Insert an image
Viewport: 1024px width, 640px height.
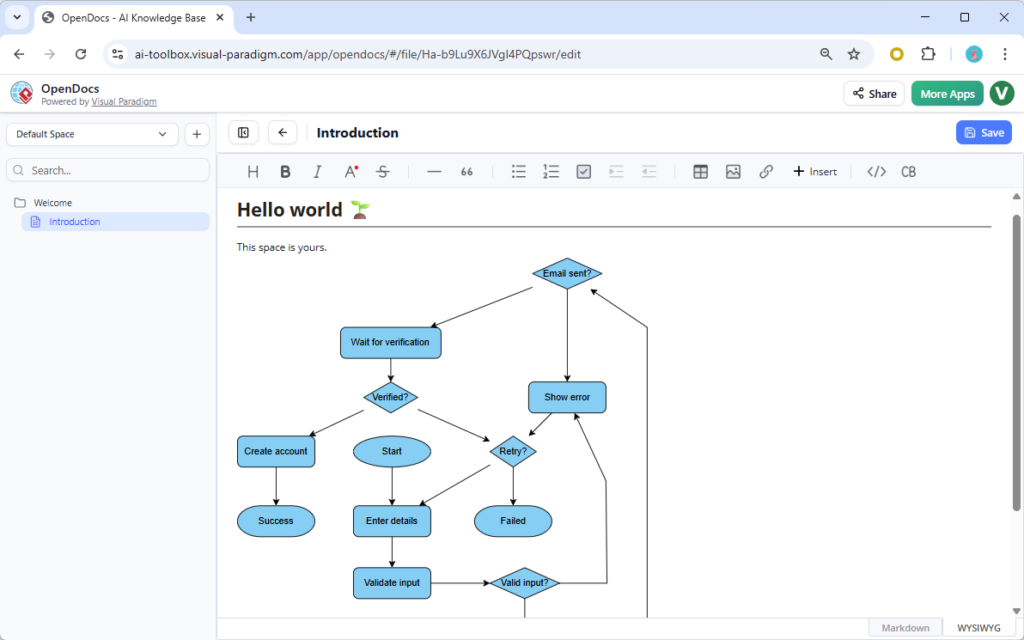pyautogui.click(x=733, y=171)
